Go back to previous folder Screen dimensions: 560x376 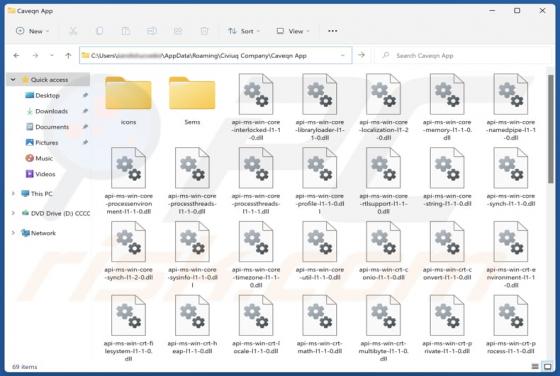(16, 55)
